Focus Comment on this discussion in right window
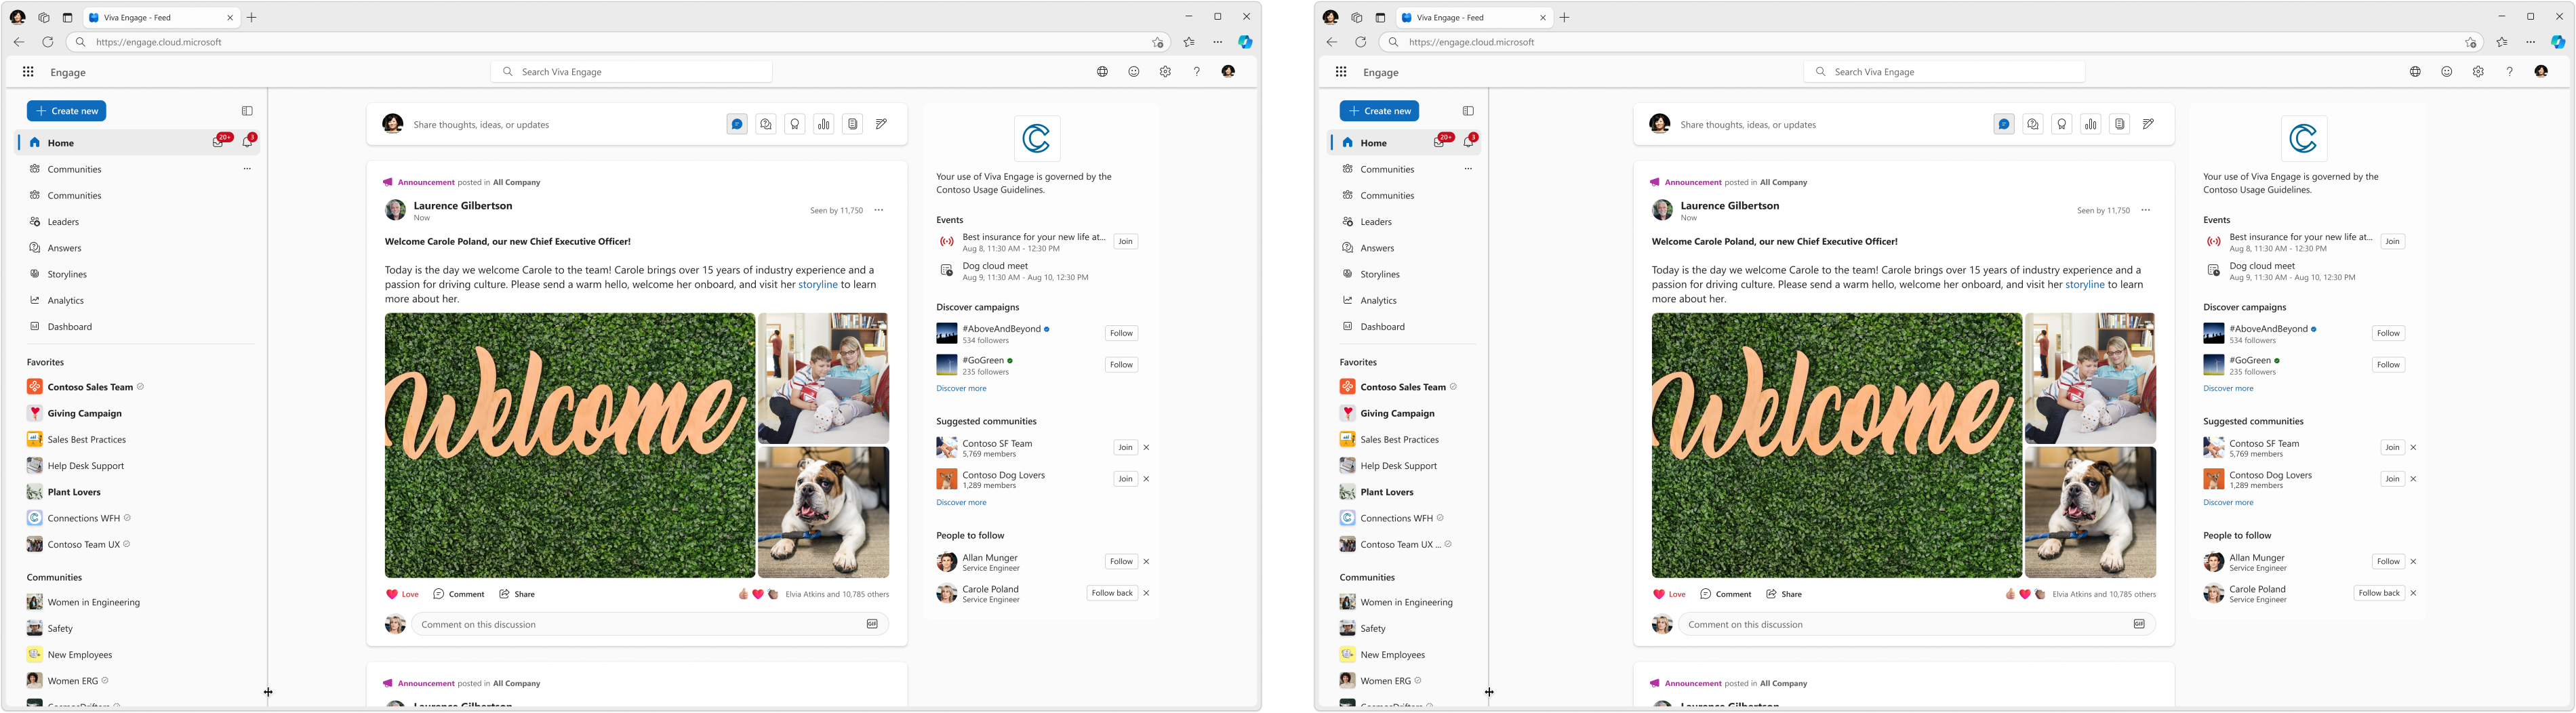This screenshot has width=2576, height=713. coord(1917,624)
